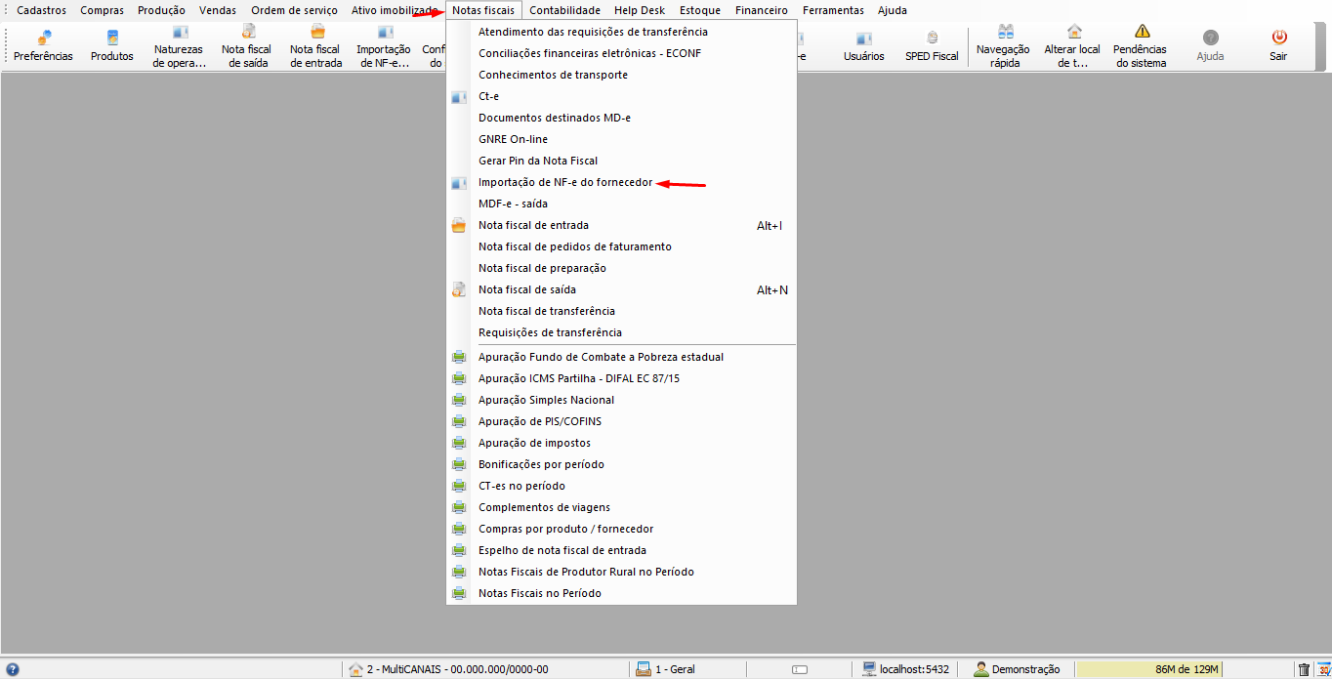Expand the Financeiro menu
Viewport: 1334px width, 679px height.
click(761, 10)
